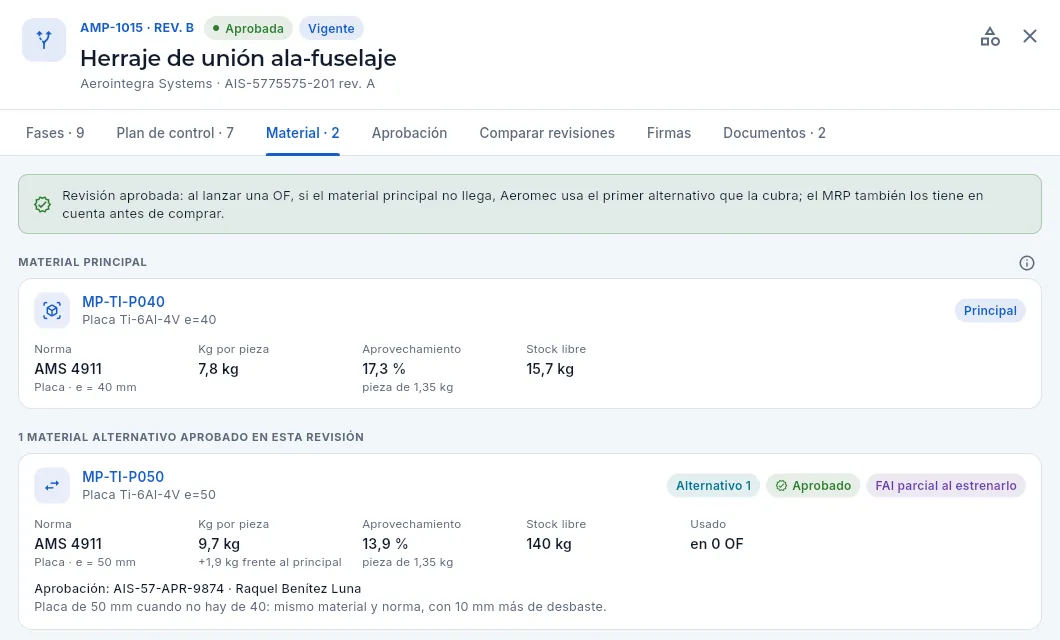Screen dimensions: 1060x640
Task: Click the routing fork icon beside AMP-1015
Action: [44, 40]
